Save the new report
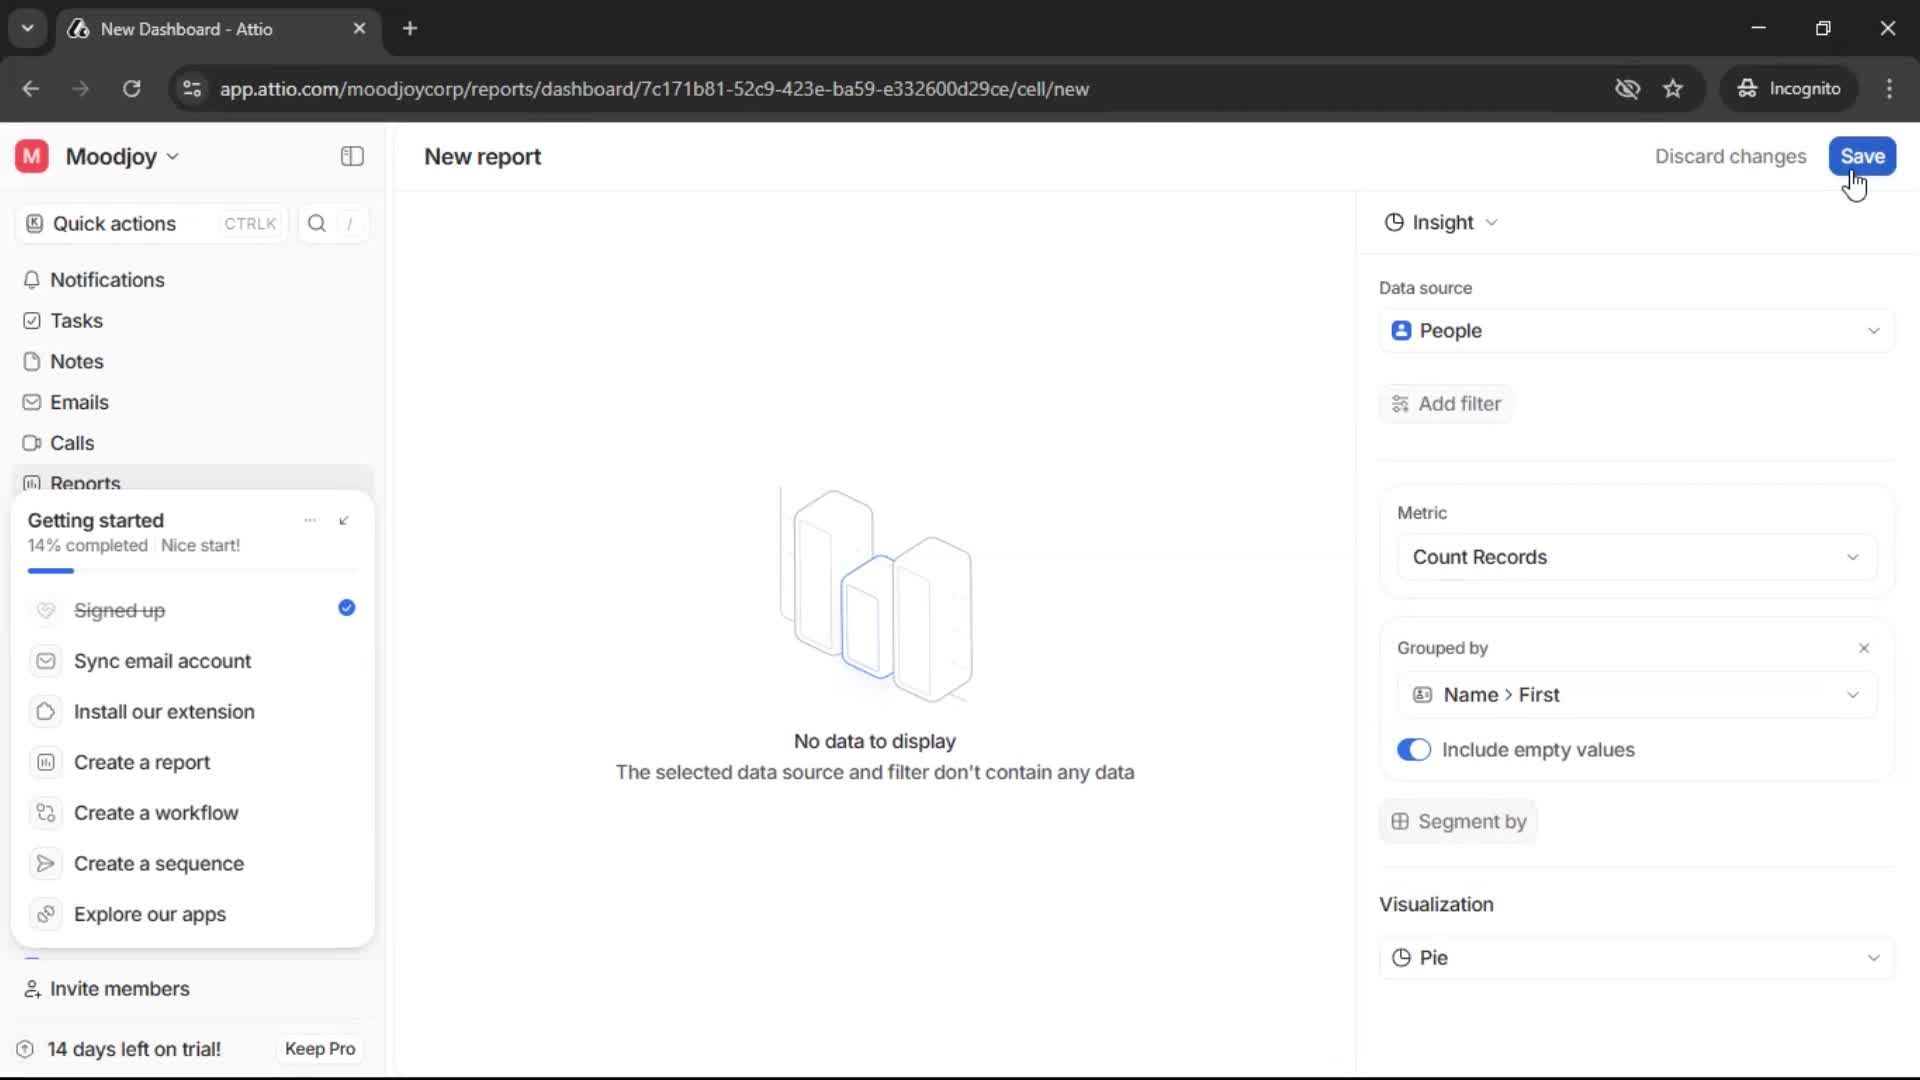This screenshot has width=1920, height=1080. (1862, 156)
